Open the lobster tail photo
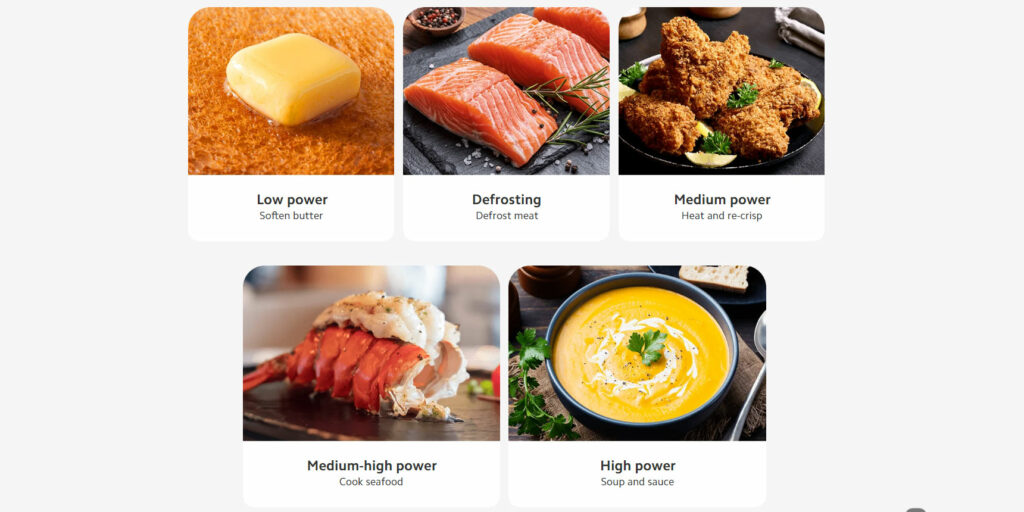 point(371,353)
